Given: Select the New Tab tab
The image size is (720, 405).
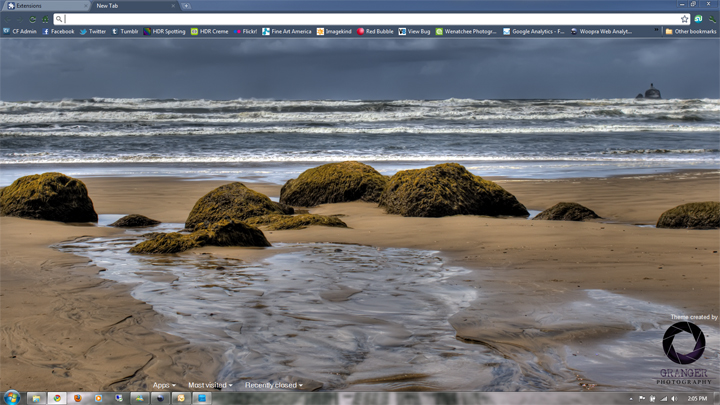Looking at the screenshot, I should 130,6.
